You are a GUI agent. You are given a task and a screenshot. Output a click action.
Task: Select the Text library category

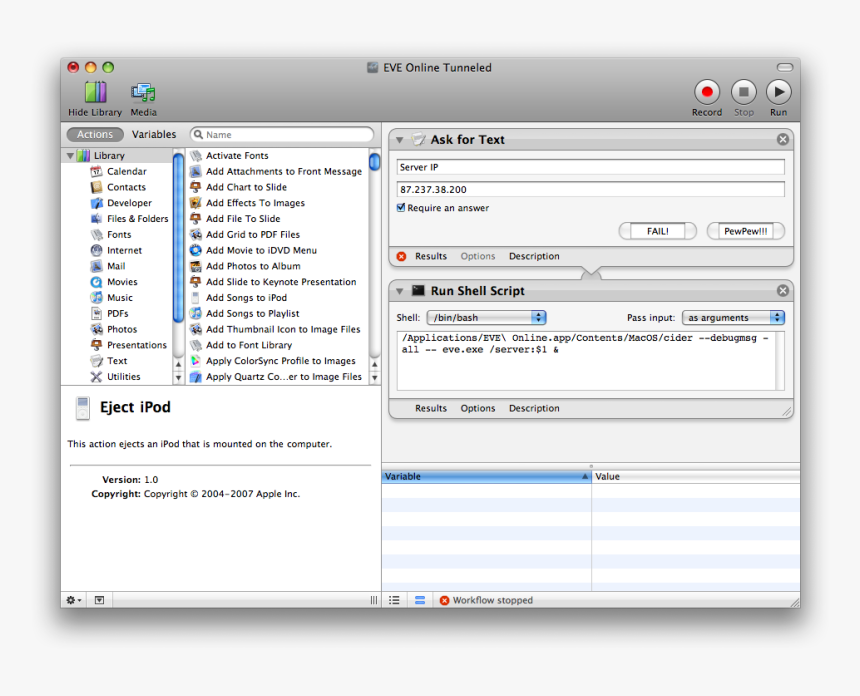[117, 361]
